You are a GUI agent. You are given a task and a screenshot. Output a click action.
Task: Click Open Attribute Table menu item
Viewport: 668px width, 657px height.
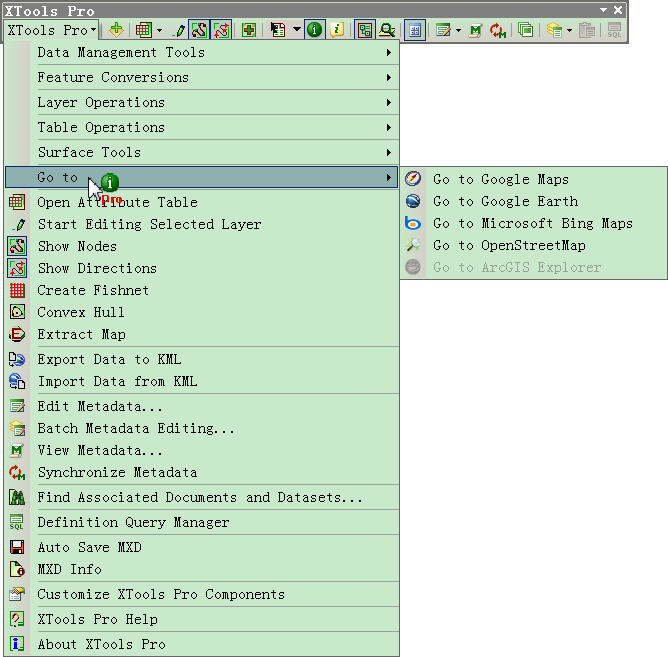click(x=202, y=202)
